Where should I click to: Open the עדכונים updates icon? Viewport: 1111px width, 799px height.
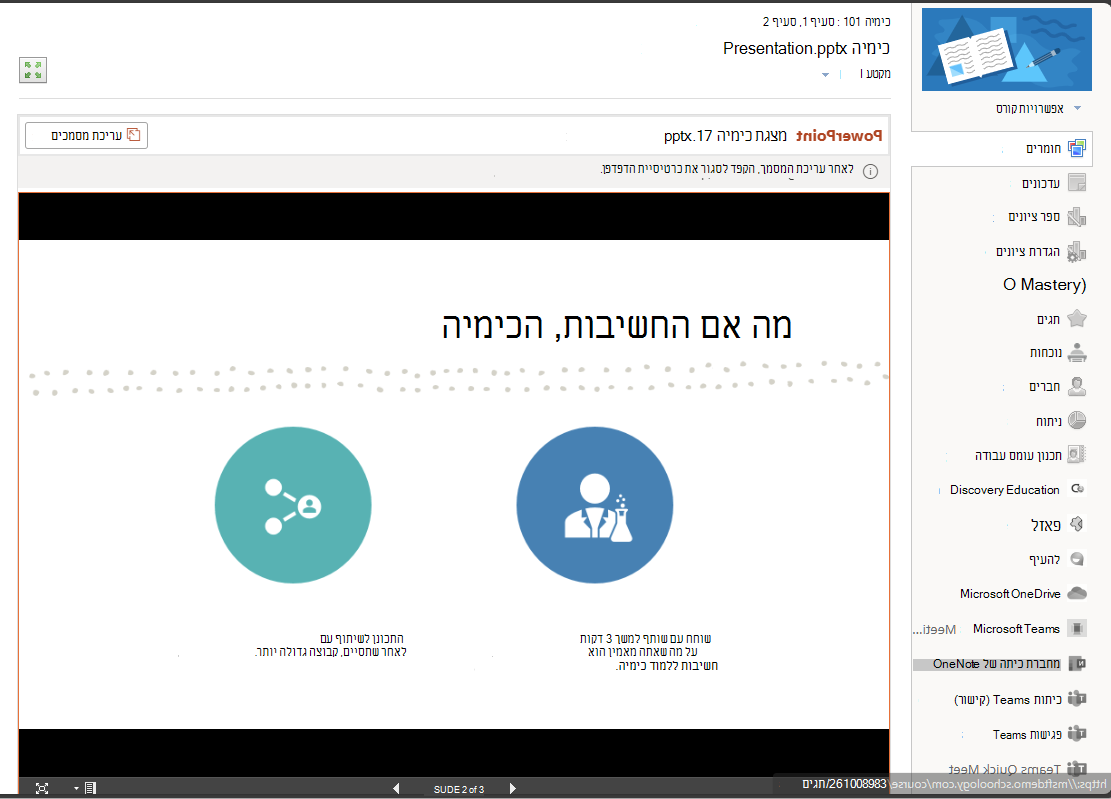click(x=1076, y=183)
